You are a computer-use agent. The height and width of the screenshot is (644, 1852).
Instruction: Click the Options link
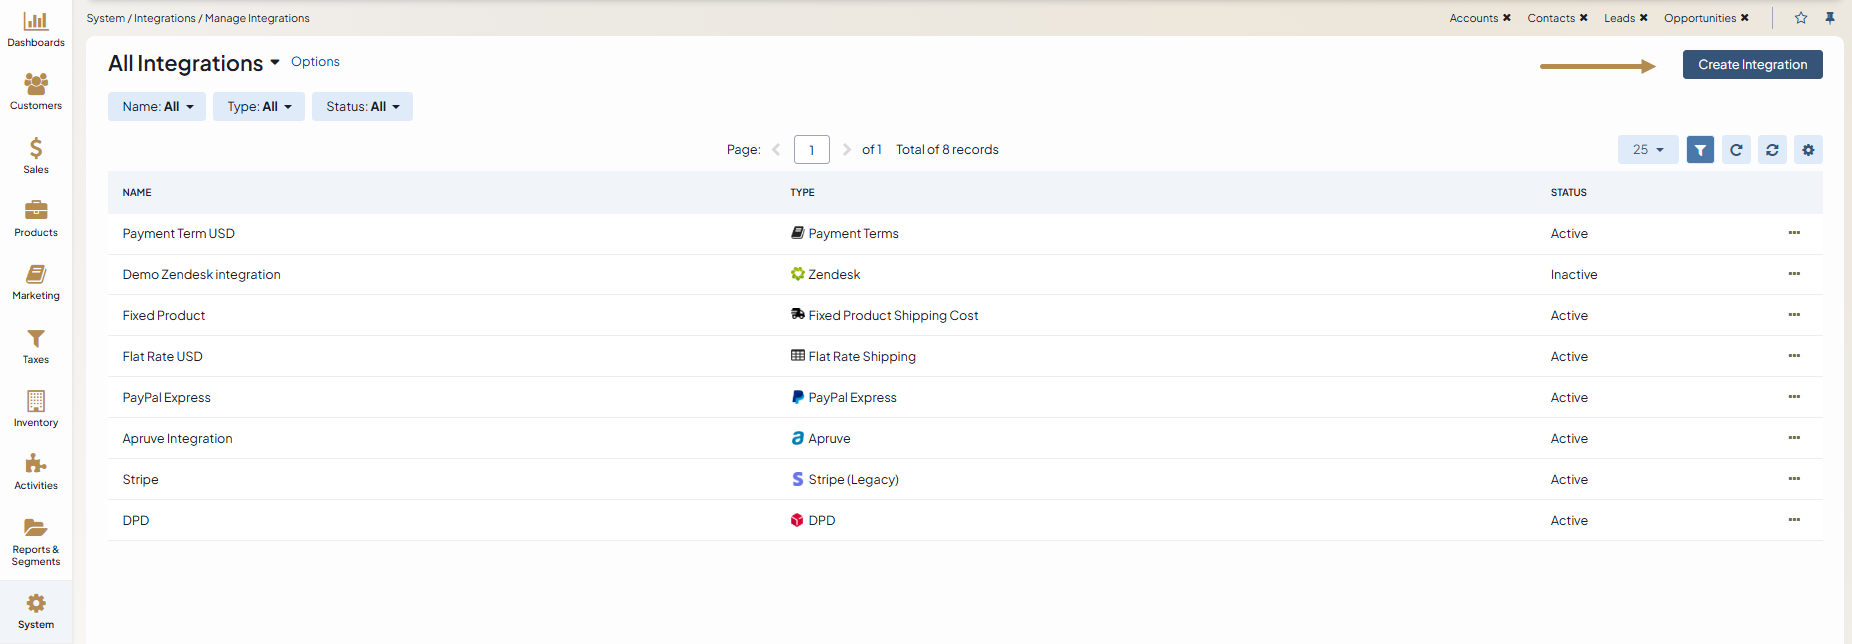(315, 62)
